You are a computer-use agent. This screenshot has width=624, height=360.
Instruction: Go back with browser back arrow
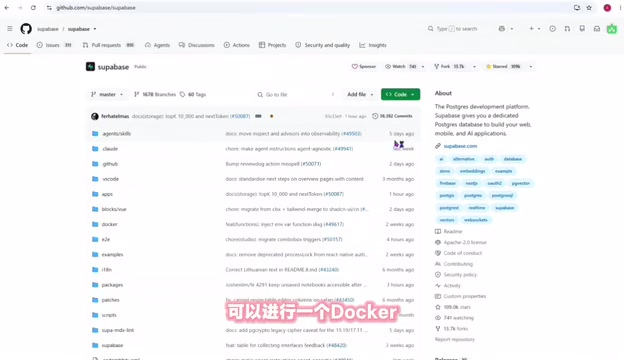pyautogui.click(x=7, y=8)
